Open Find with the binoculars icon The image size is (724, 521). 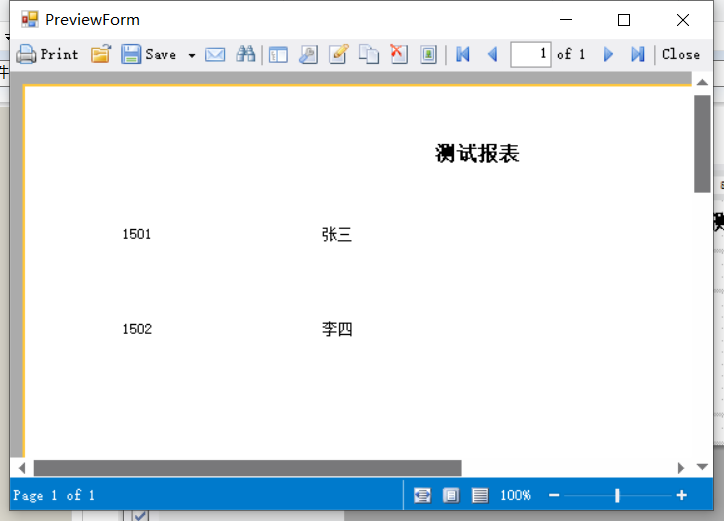[245, 54]
